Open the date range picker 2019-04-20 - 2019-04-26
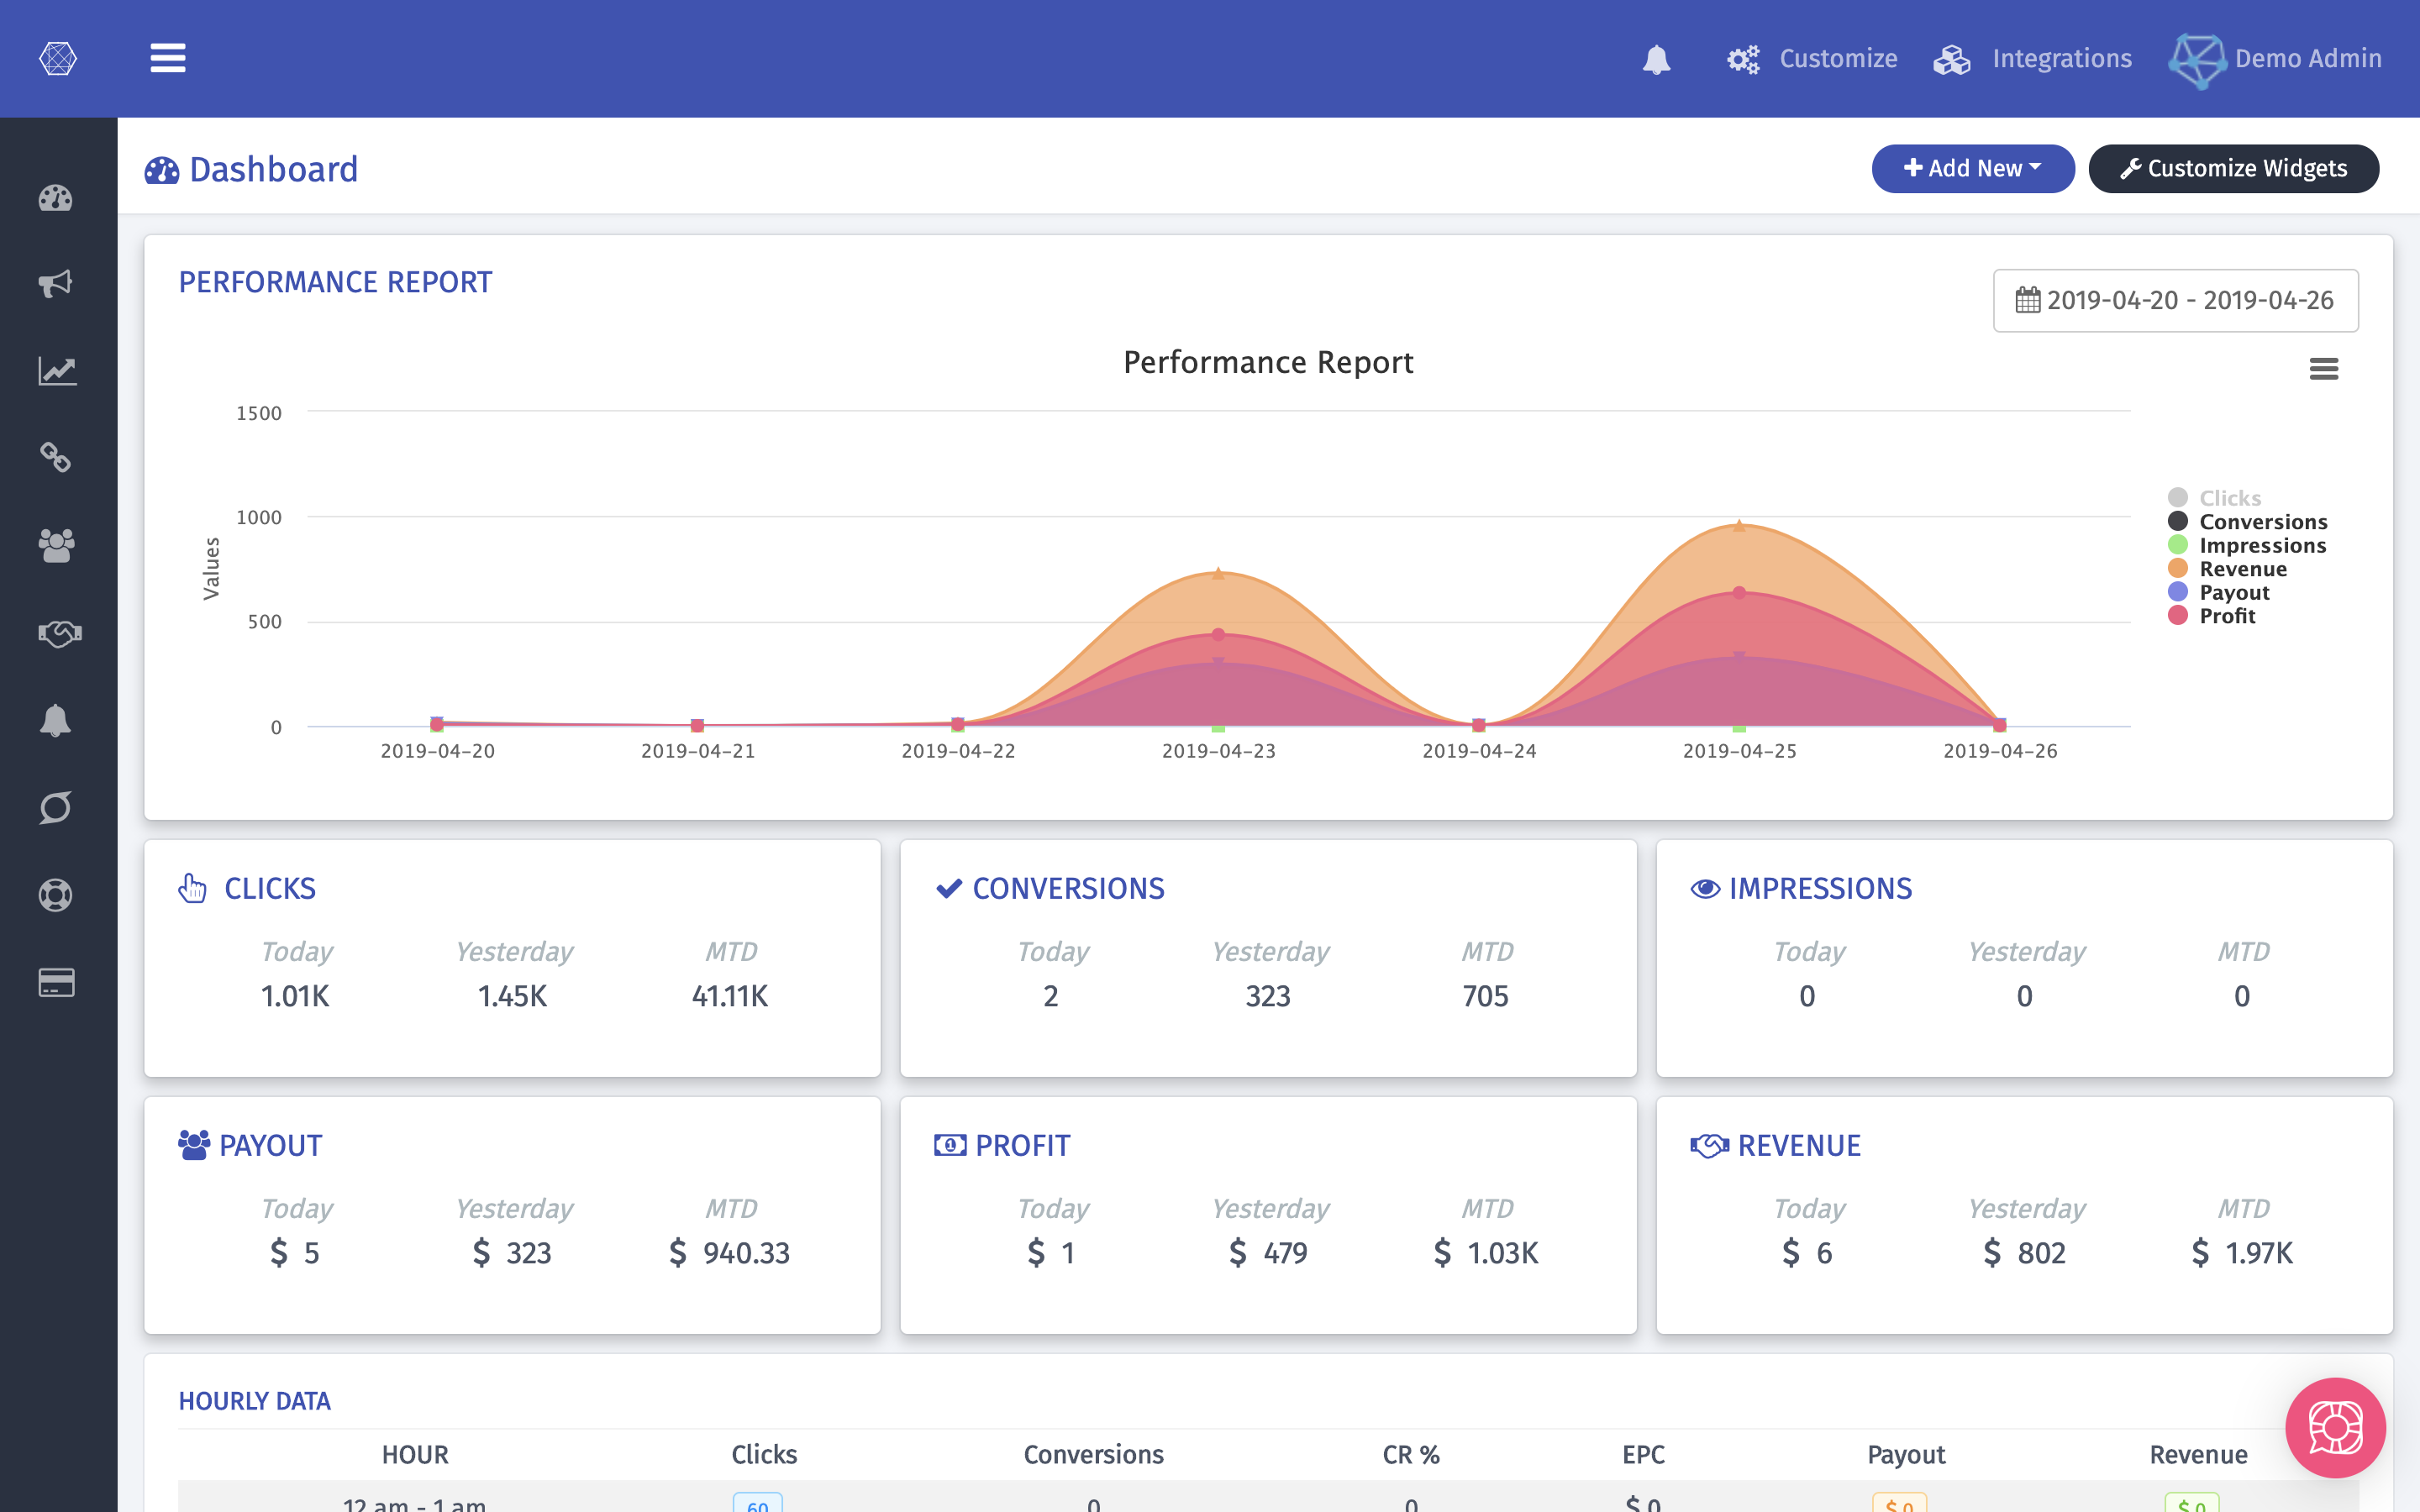This screenshot has height=1512, width=2420. tap(2176, 300)
